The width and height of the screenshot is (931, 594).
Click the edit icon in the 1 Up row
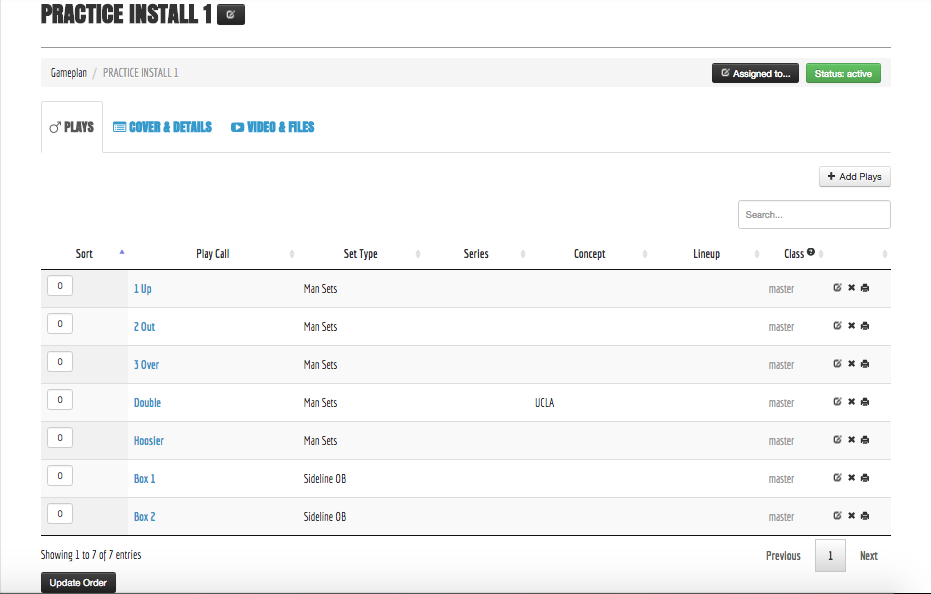(837, 288)
